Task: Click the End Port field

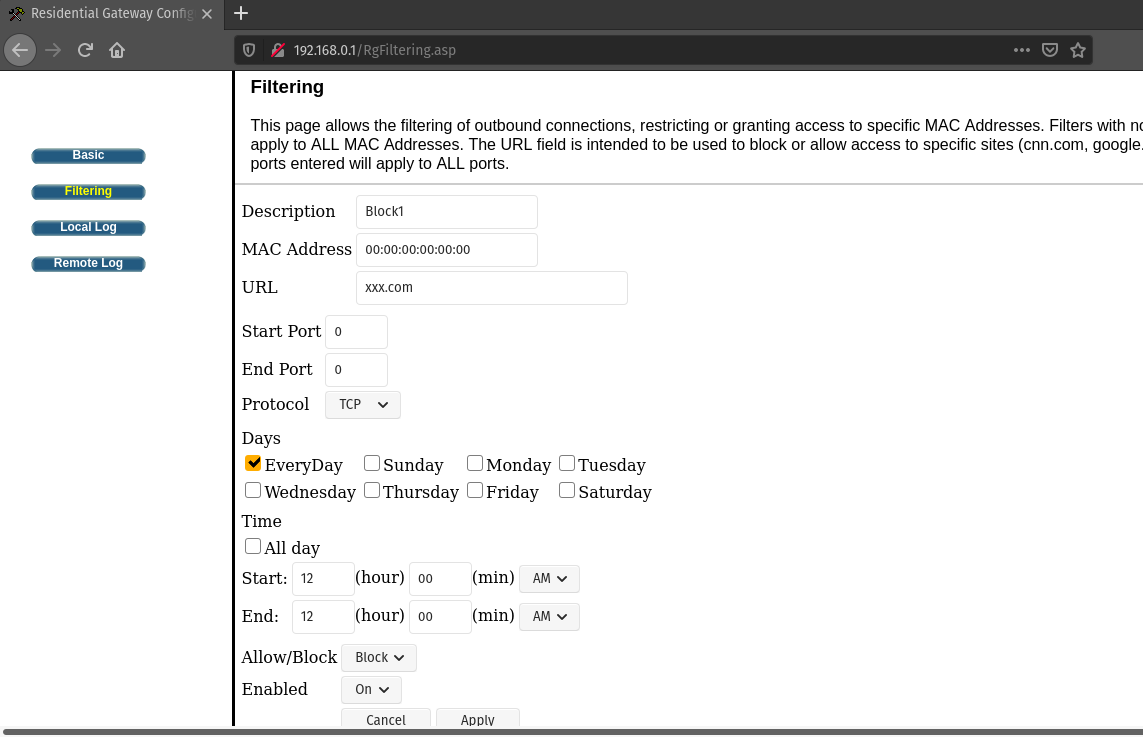Action: tap(356, 370)
